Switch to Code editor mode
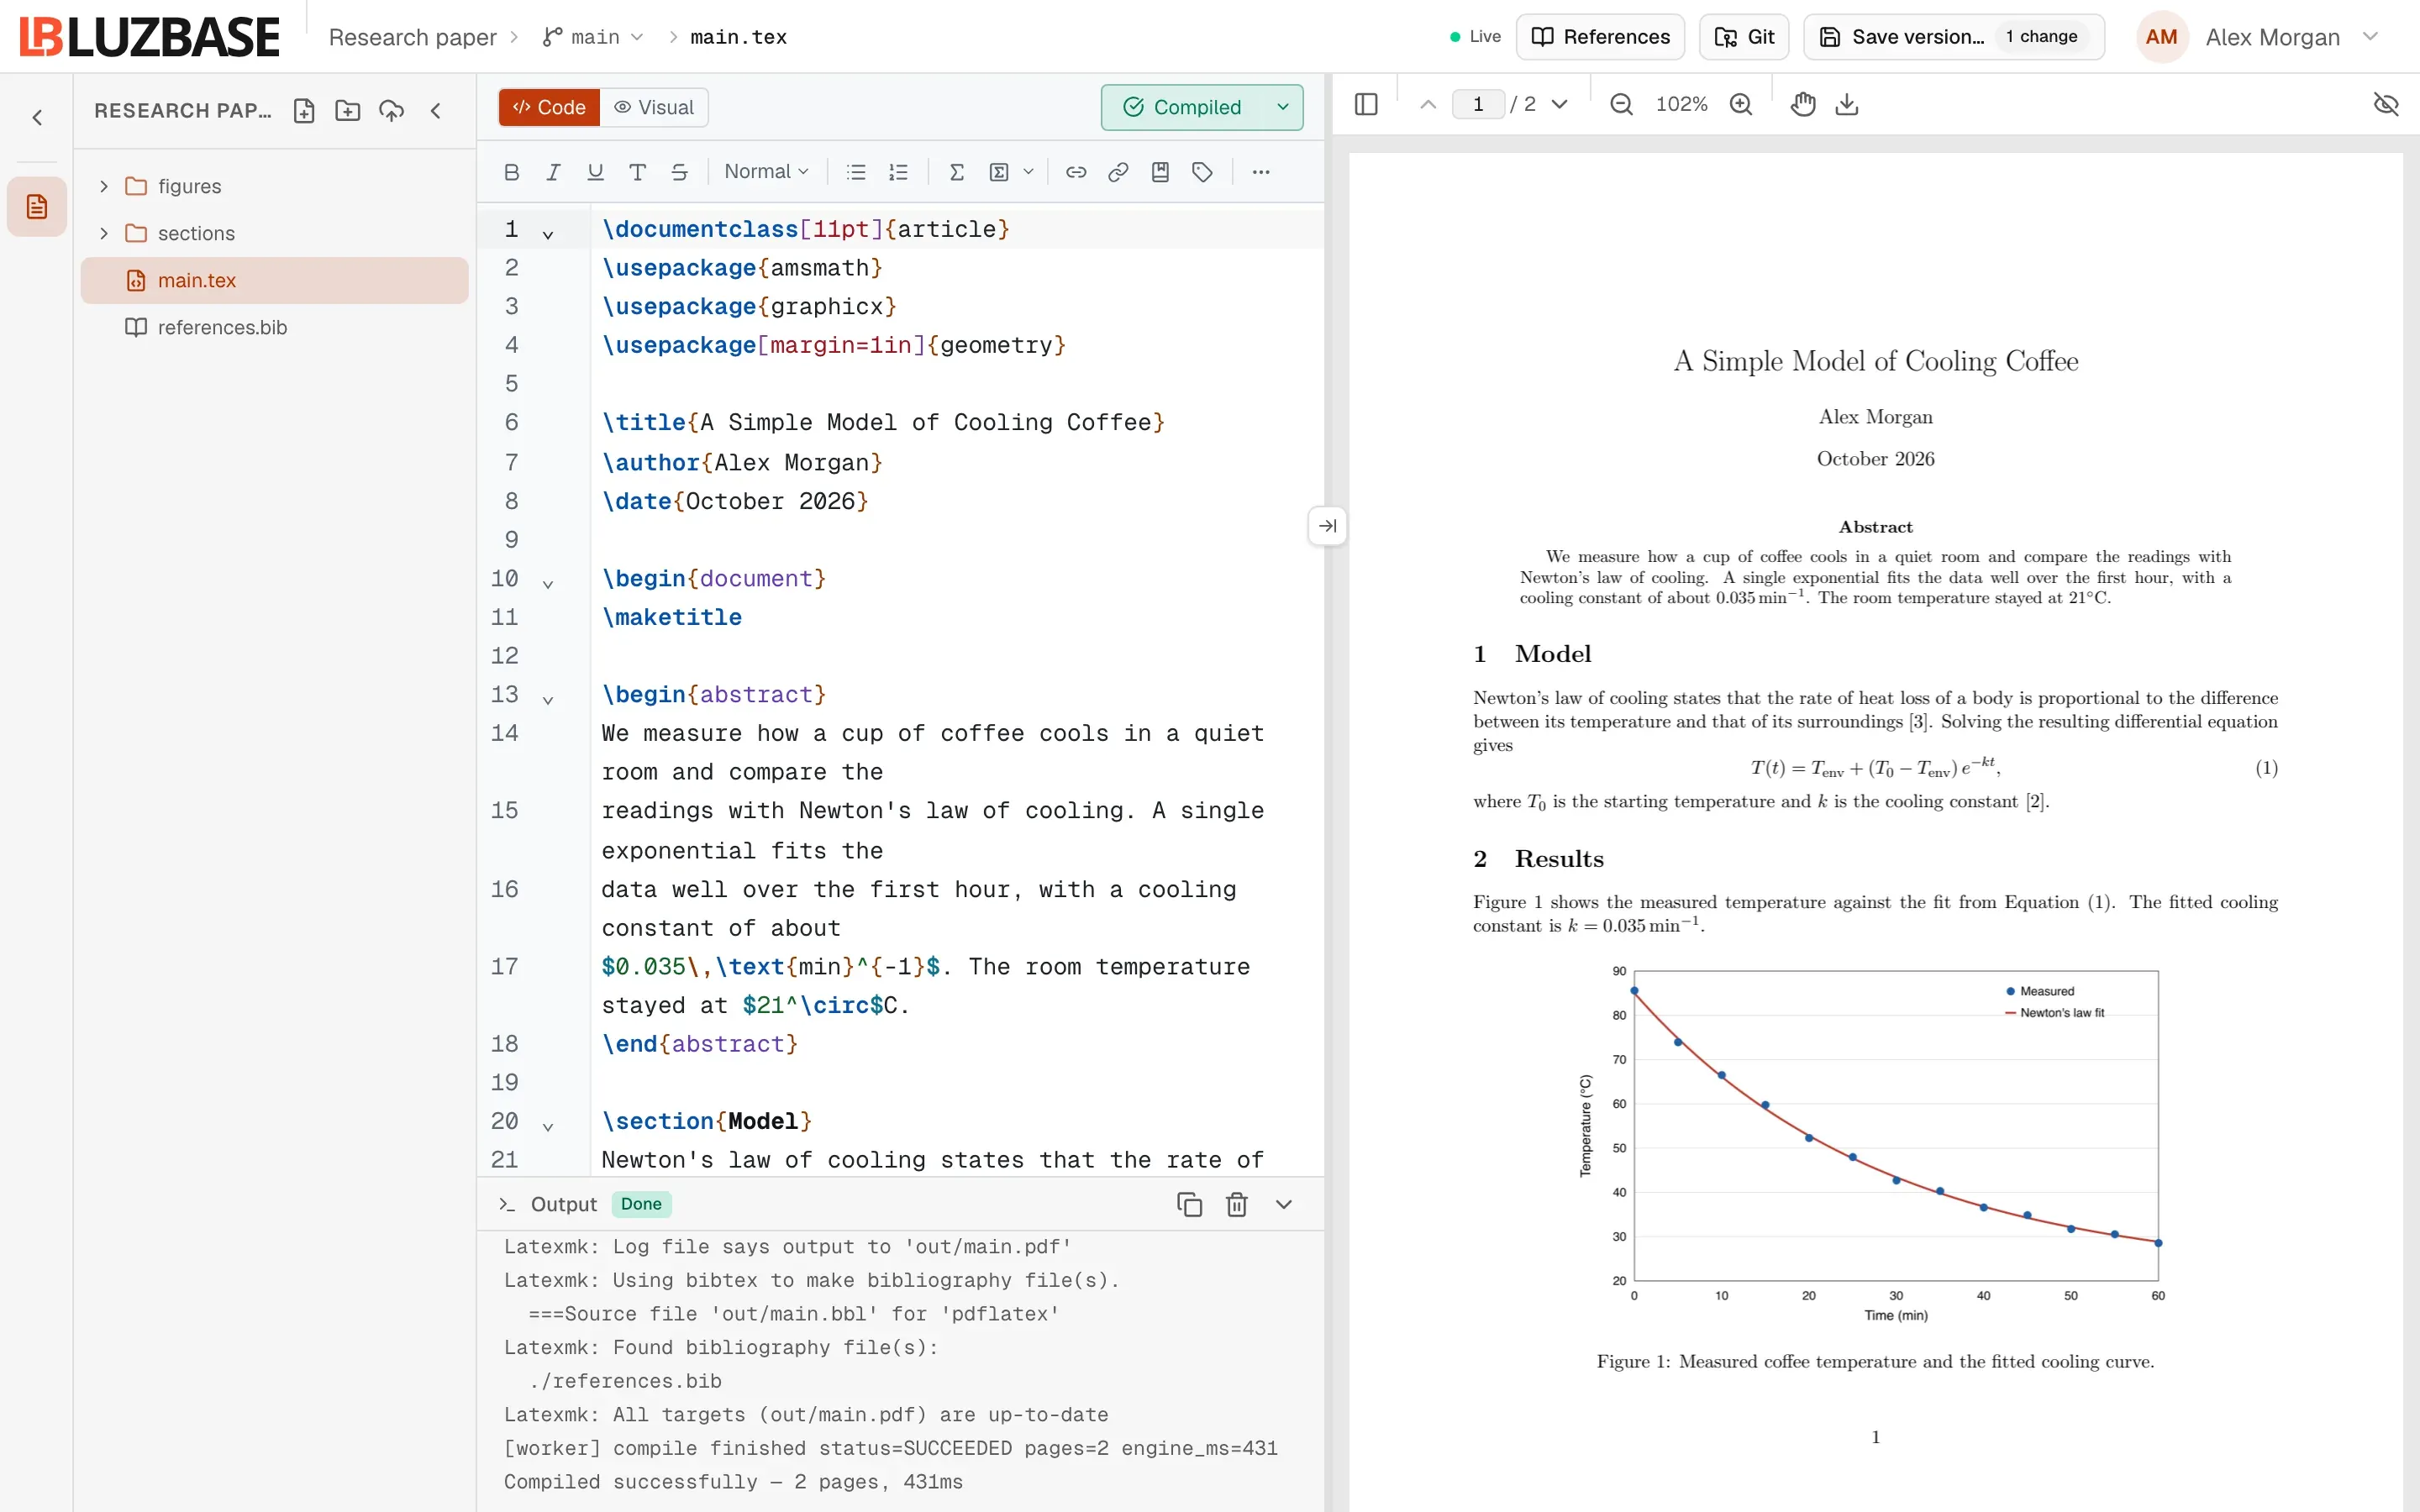The height and width of the screenshot is (1512, 2420). coord(549,107)
